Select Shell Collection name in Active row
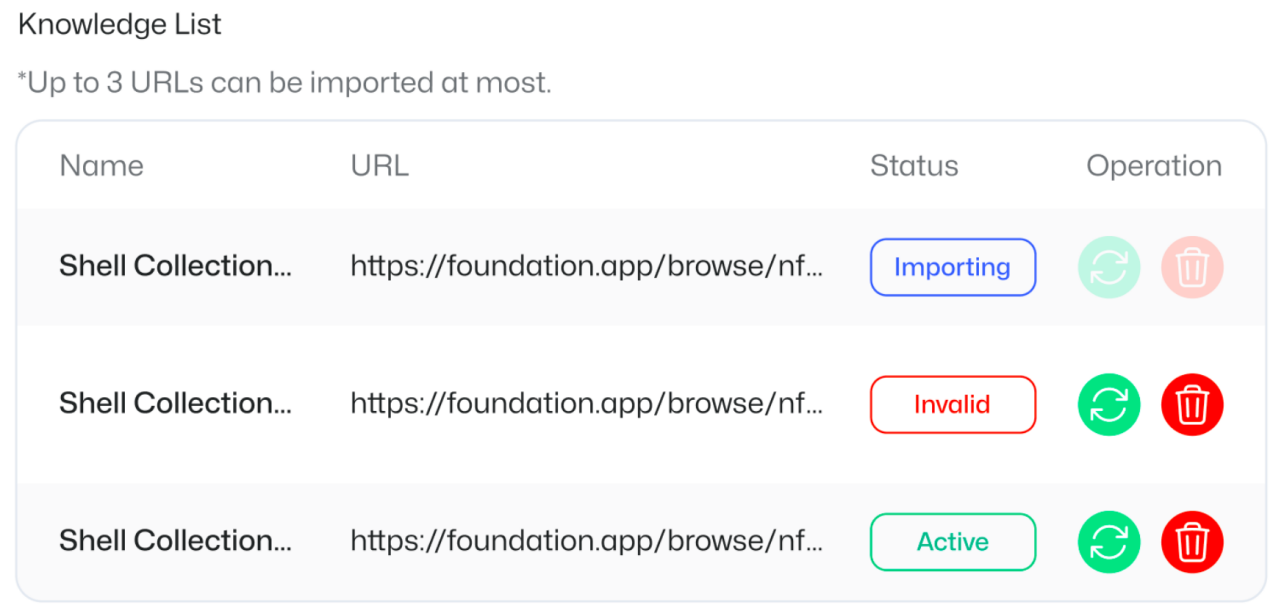This screenshot has height=611, width=1273. [x=175, y=541]
